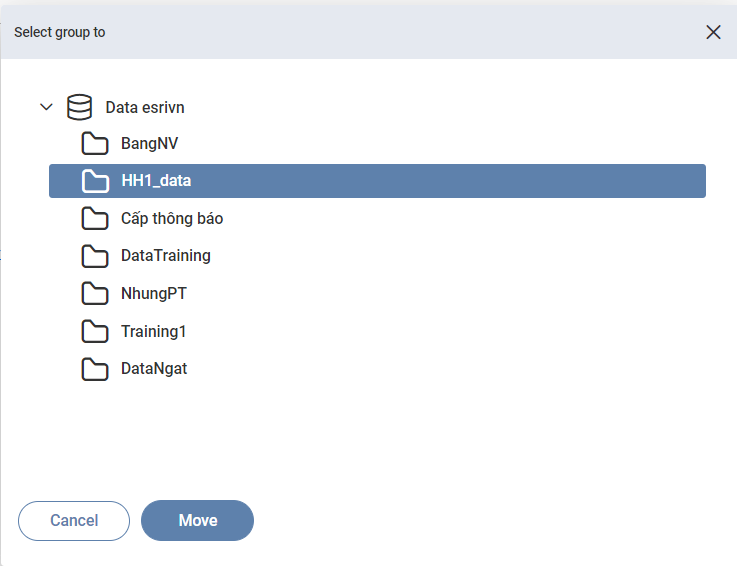The height and width of the screenshot is (566, 737).
Task: Choose the Training1 group label
Action: tap(154, 331)
